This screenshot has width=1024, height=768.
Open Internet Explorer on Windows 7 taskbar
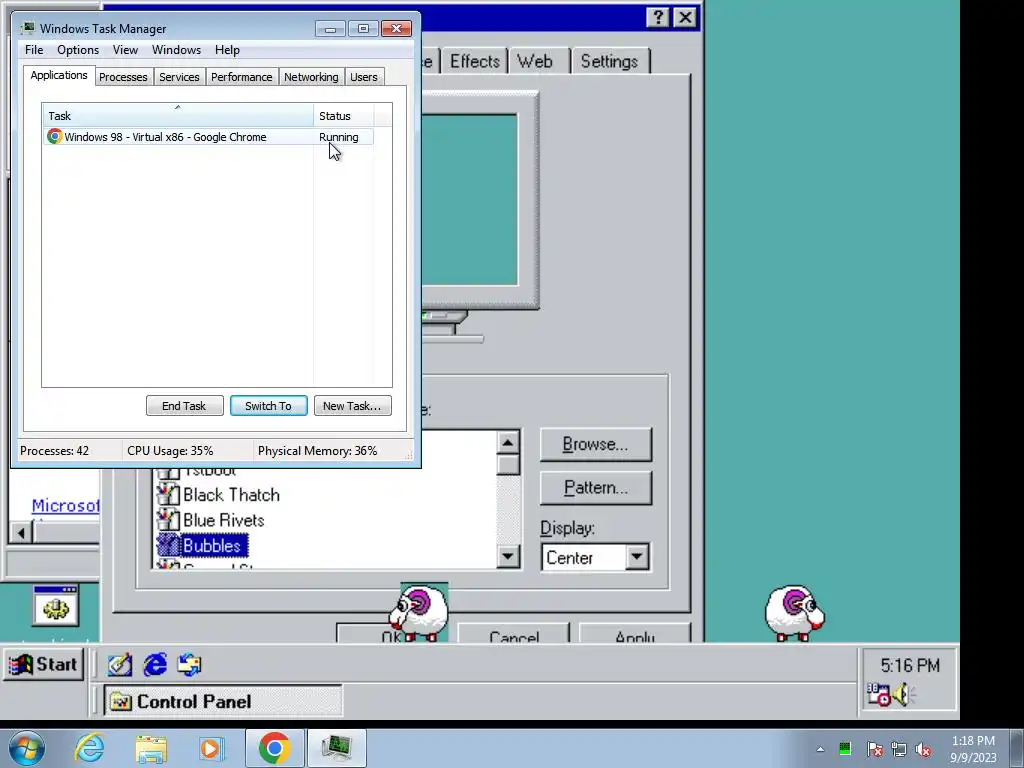[x=89, y=748]
